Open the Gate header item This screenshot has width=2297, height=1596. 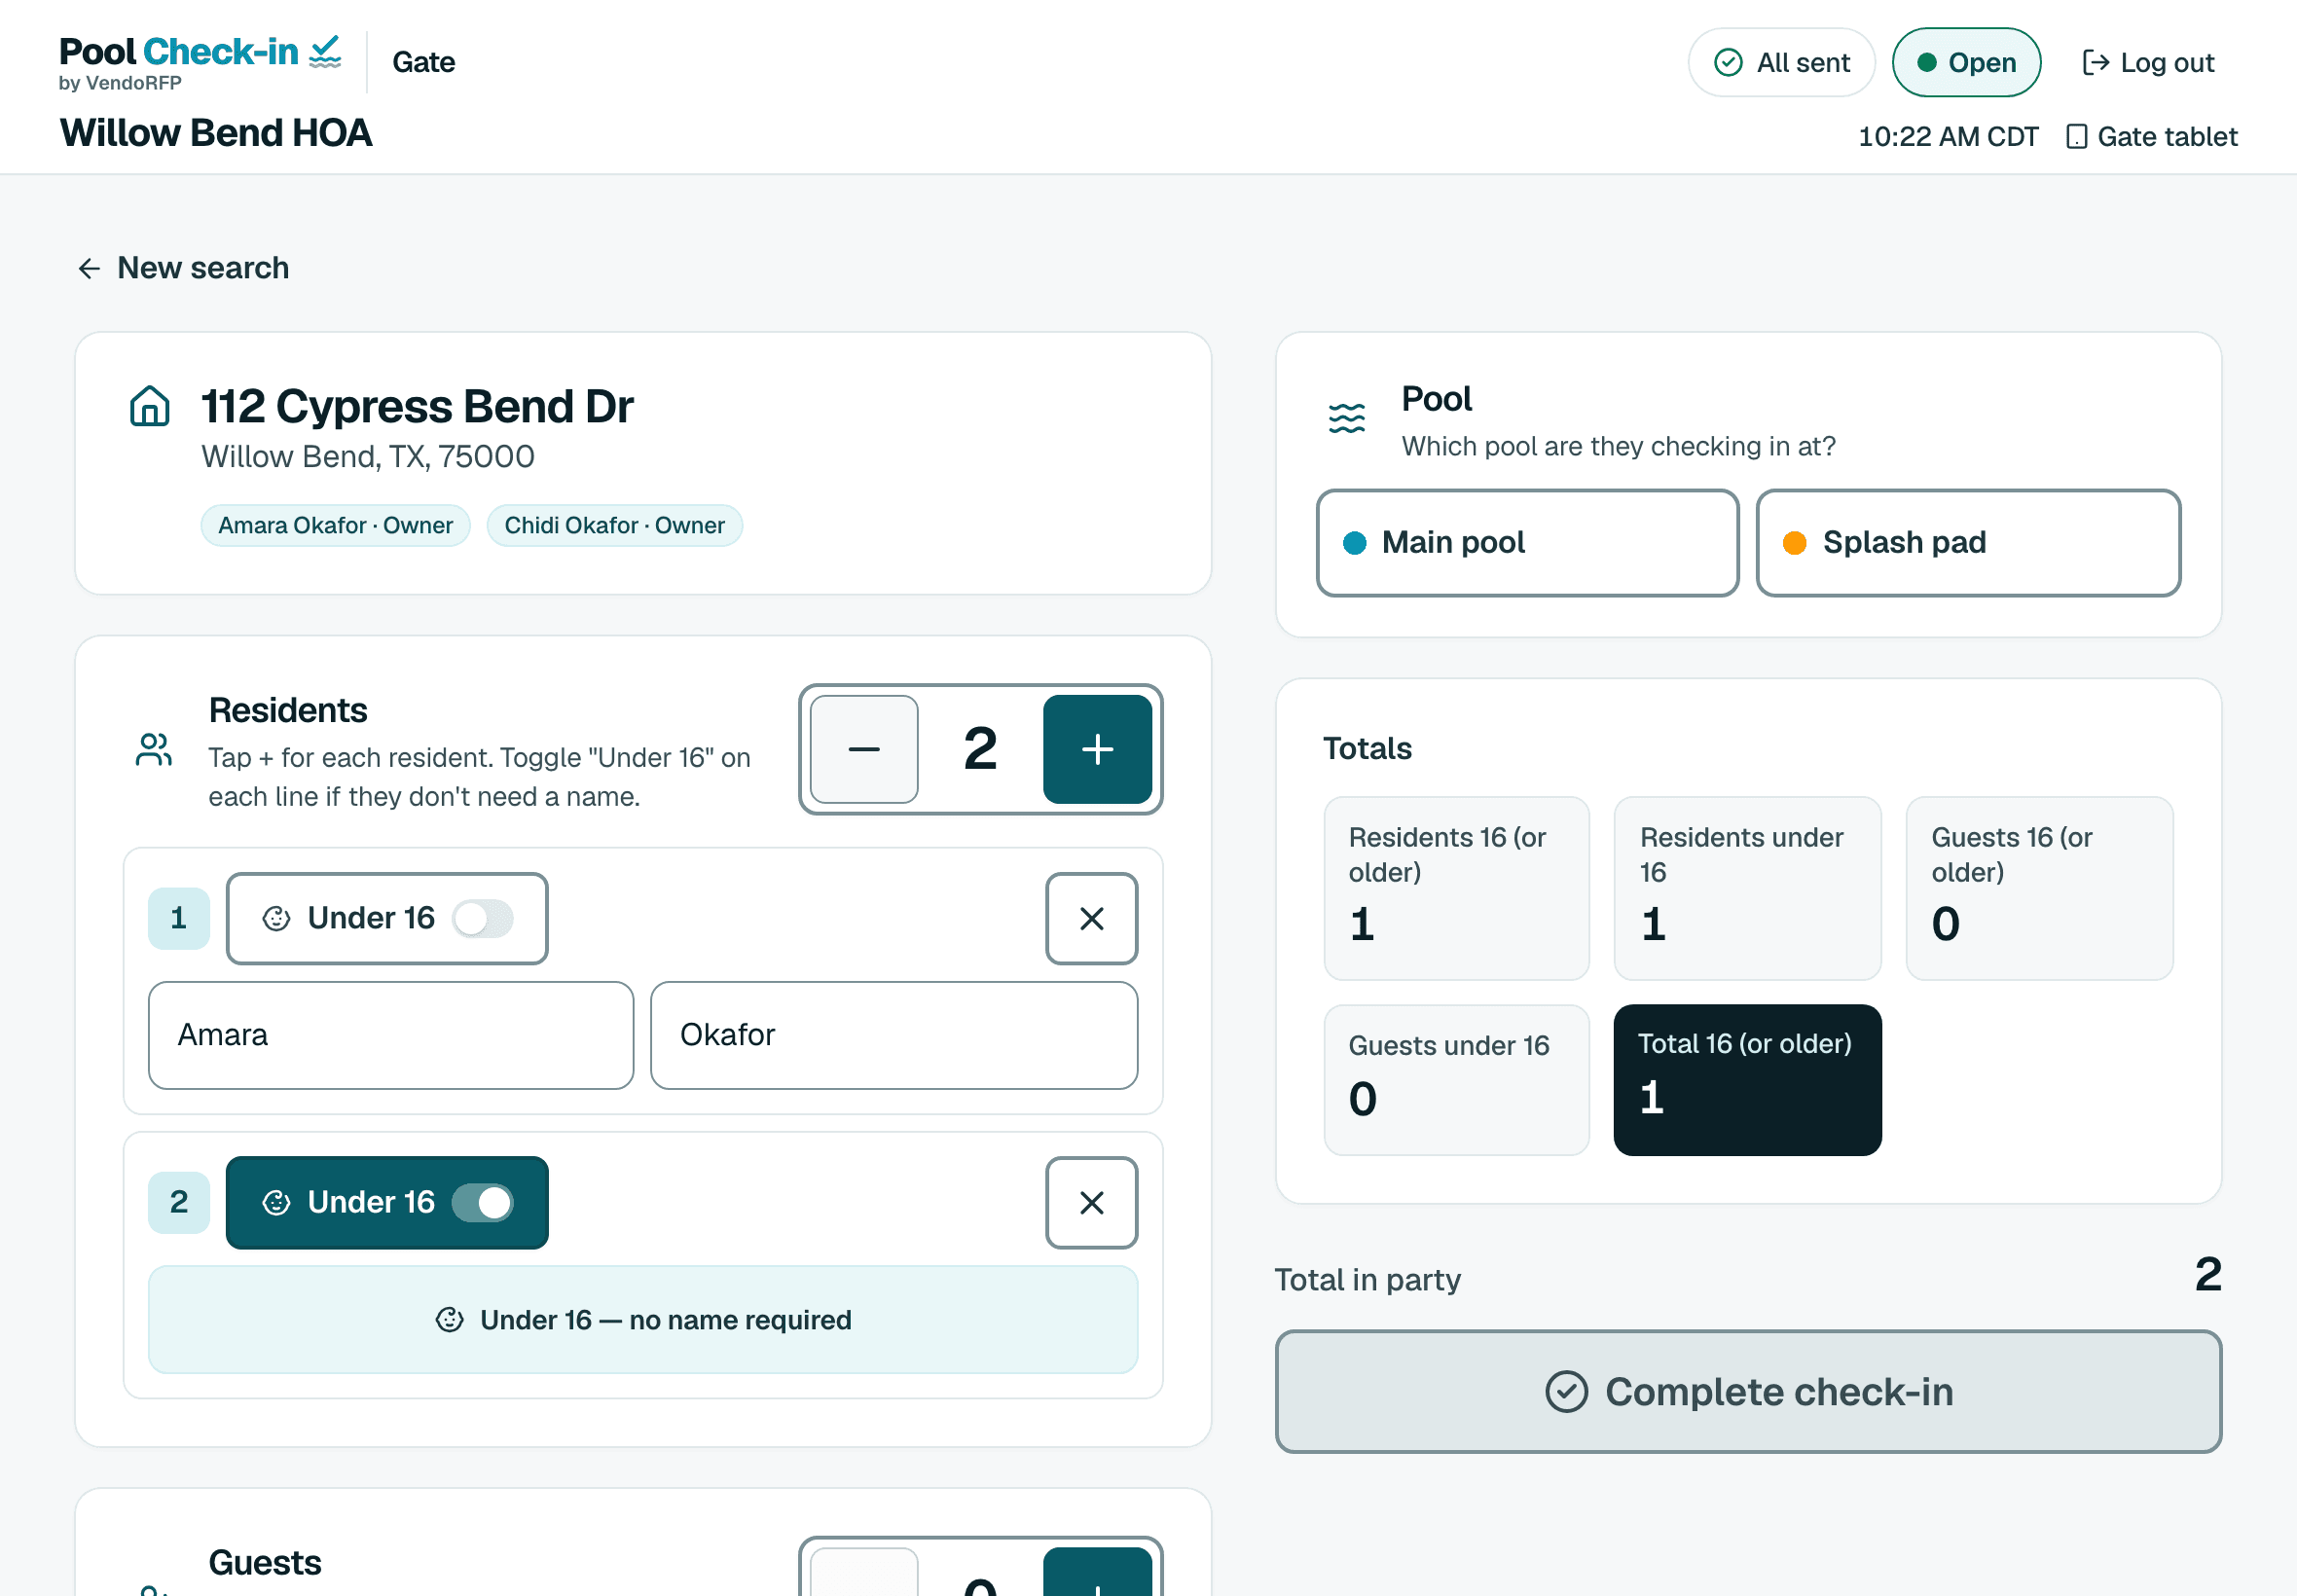(423, 62)
